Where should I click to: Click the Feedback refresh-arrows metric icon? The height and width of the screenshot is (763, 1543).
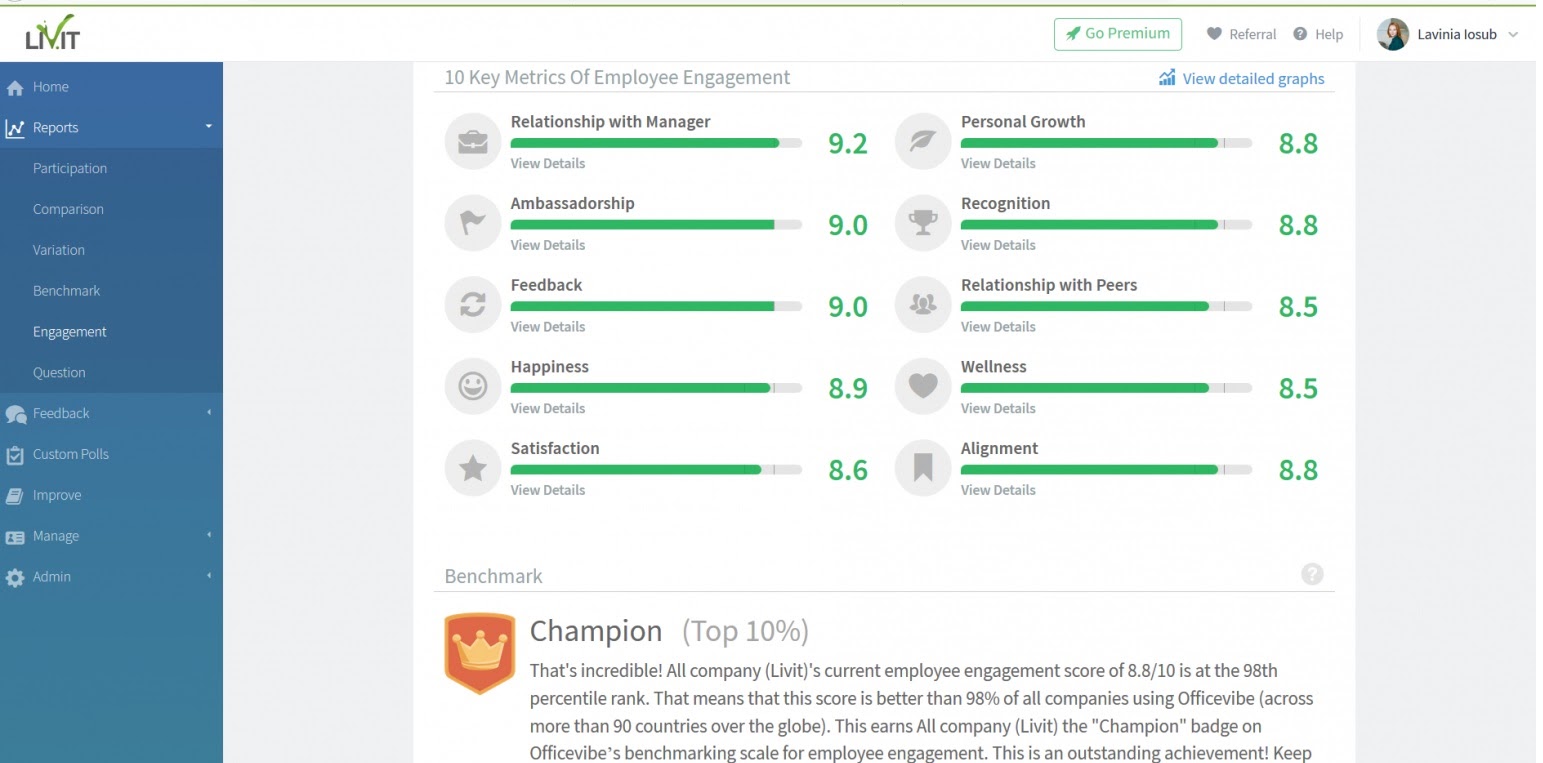point(472,306)
